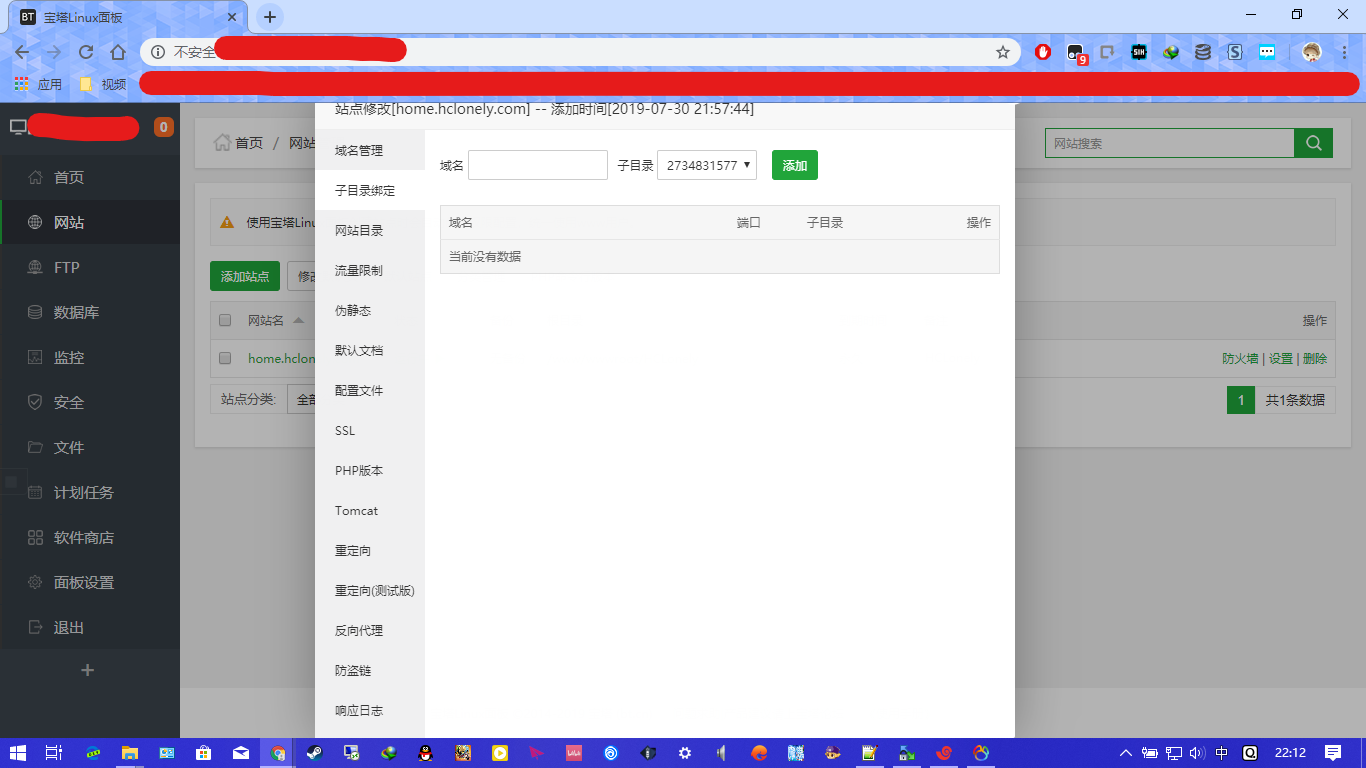Click the Chrome profile avatar
This screenshot has width=1366, height=768.
pos(1312,52)
